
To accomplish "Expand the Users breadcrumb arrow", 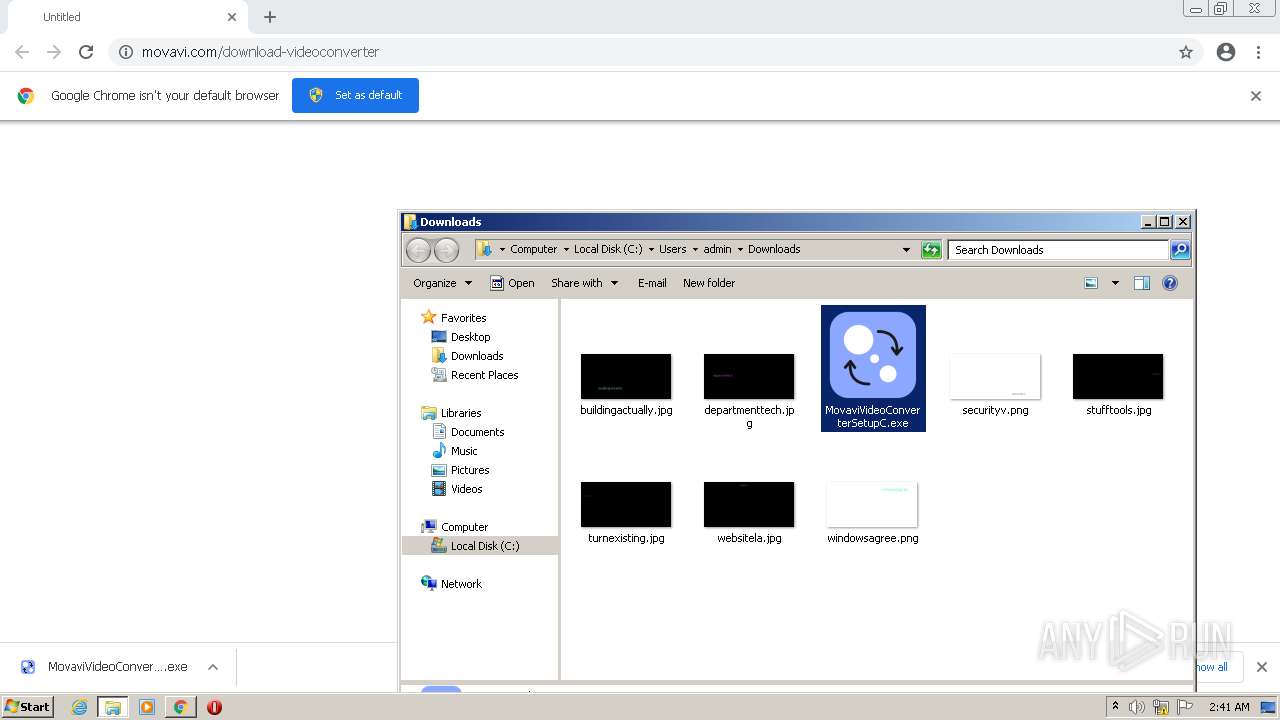I will (x=695, y=249).
